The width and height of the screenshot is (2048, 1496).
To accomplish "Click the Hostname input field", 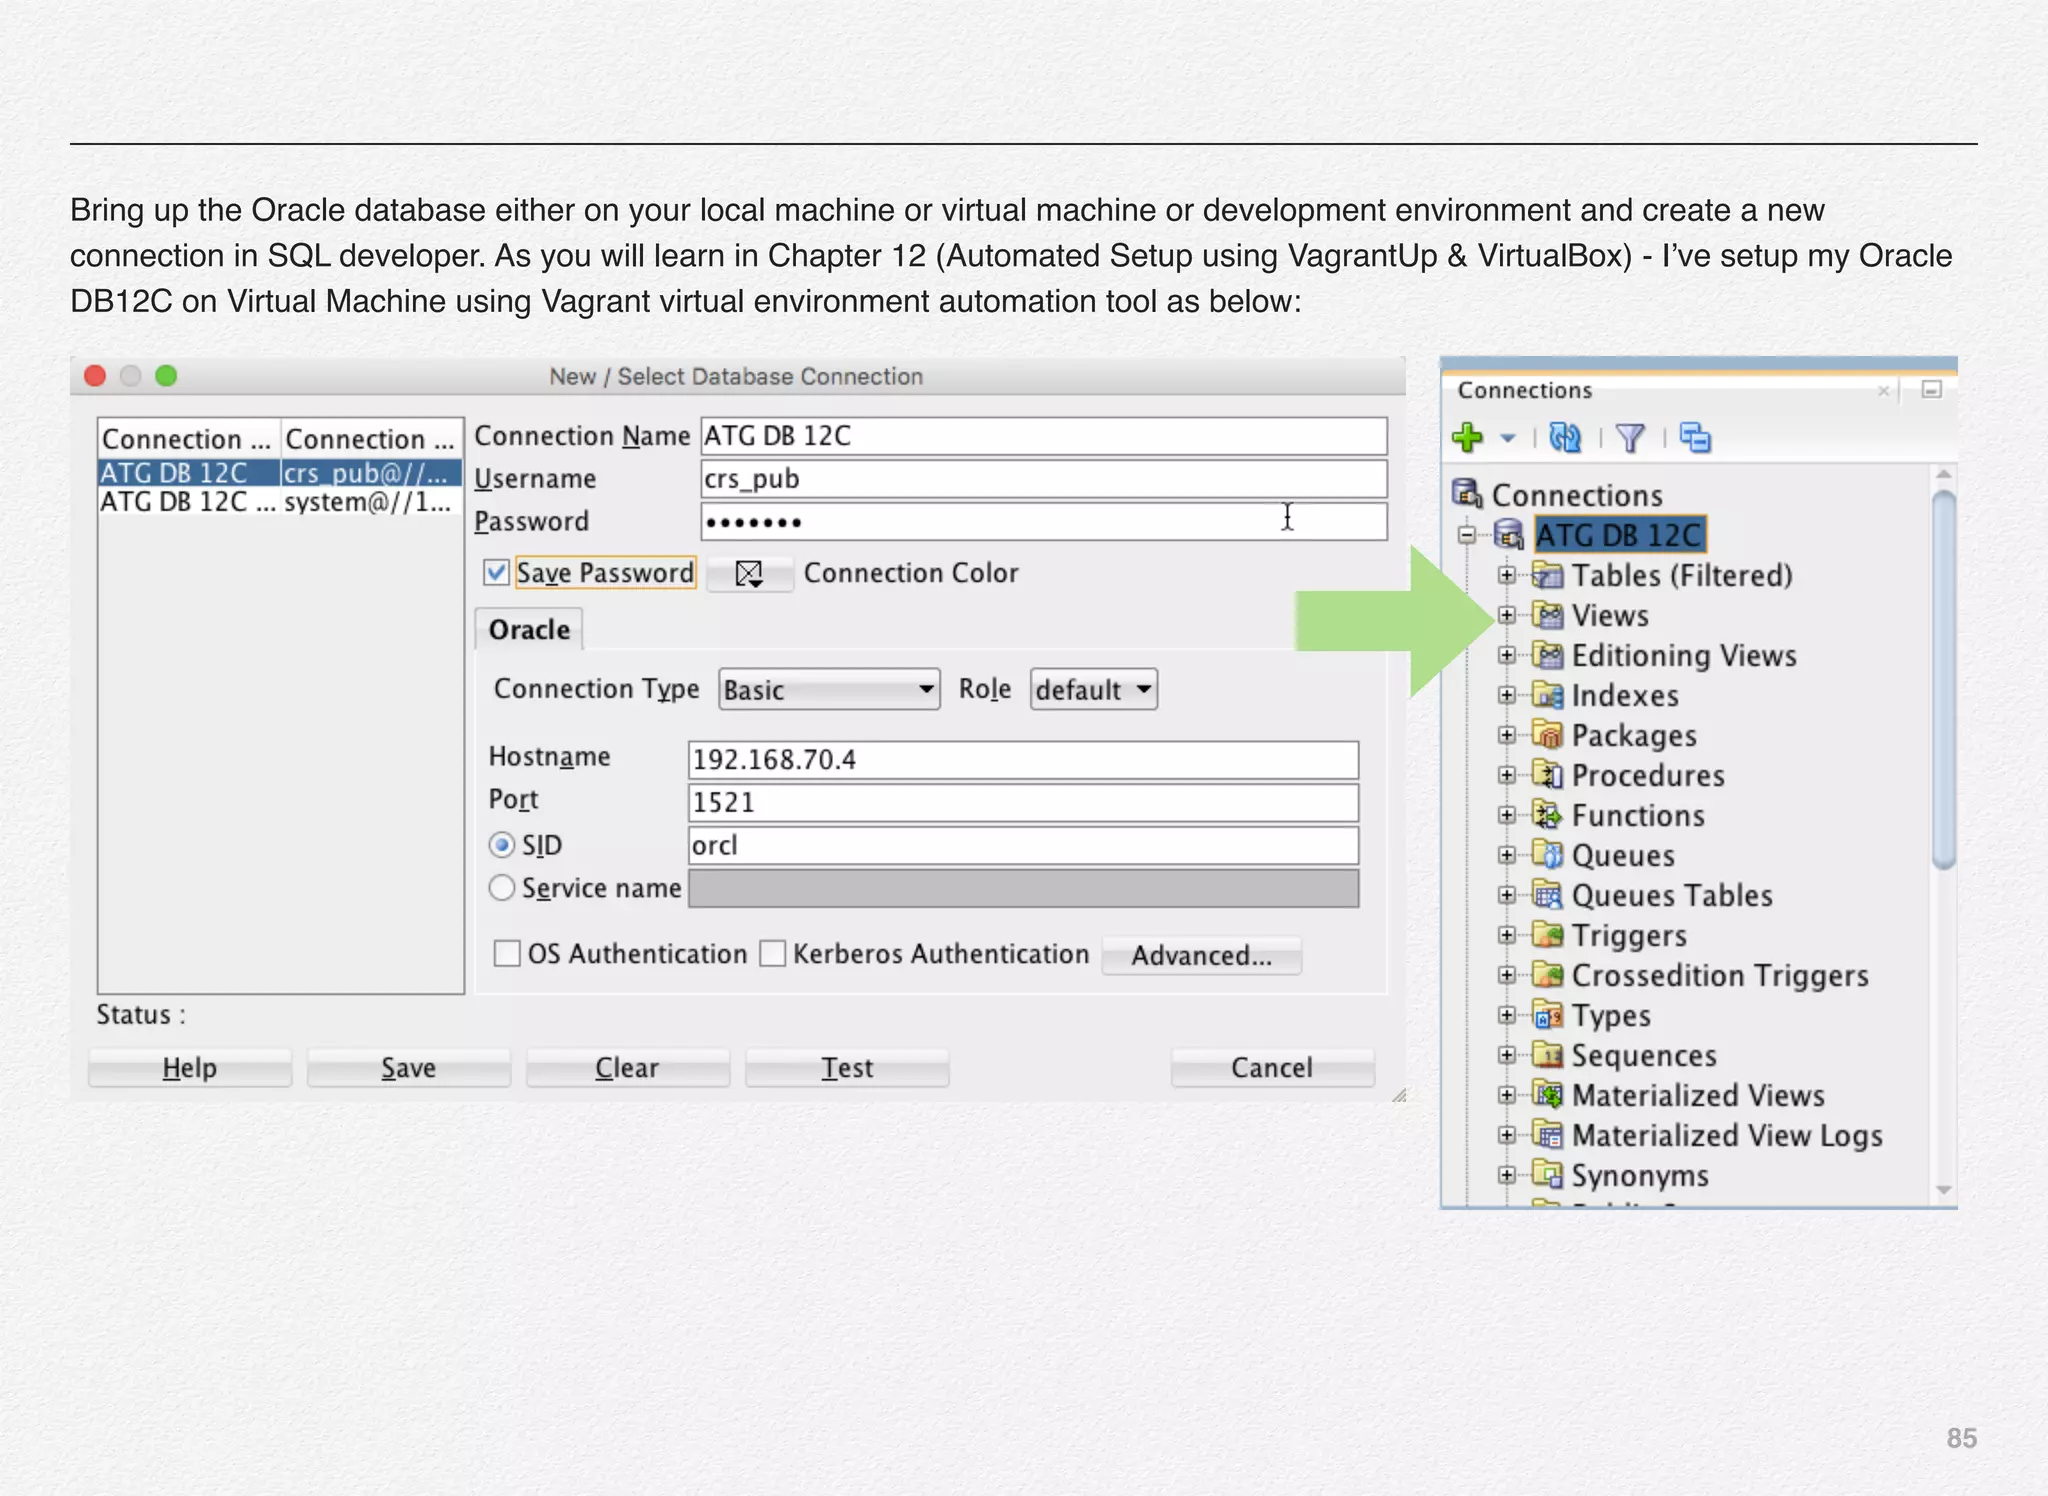I will pos(1023,759).
